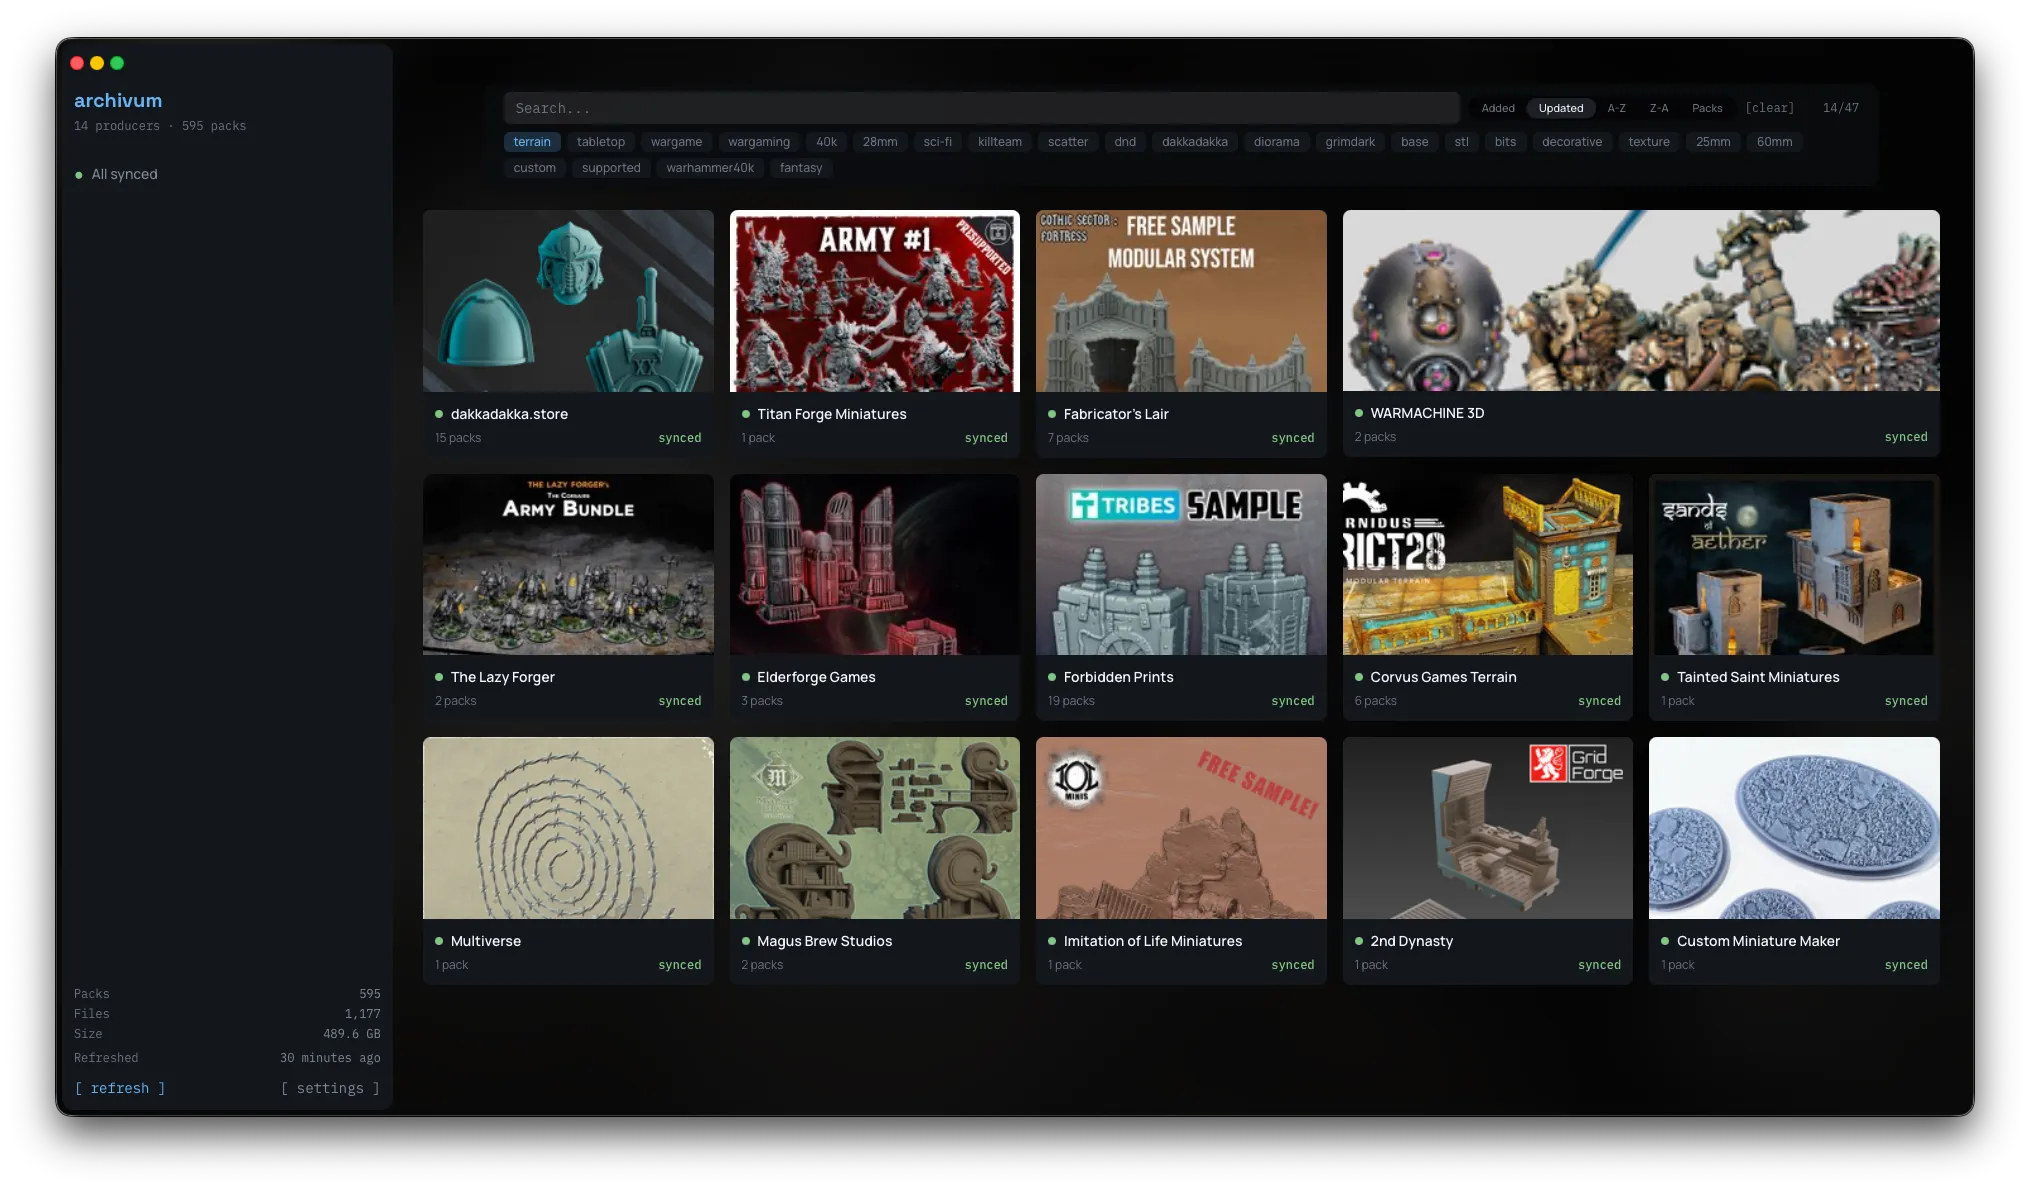Focus the Search input field

pyautogui.click(x=980, y=108)
